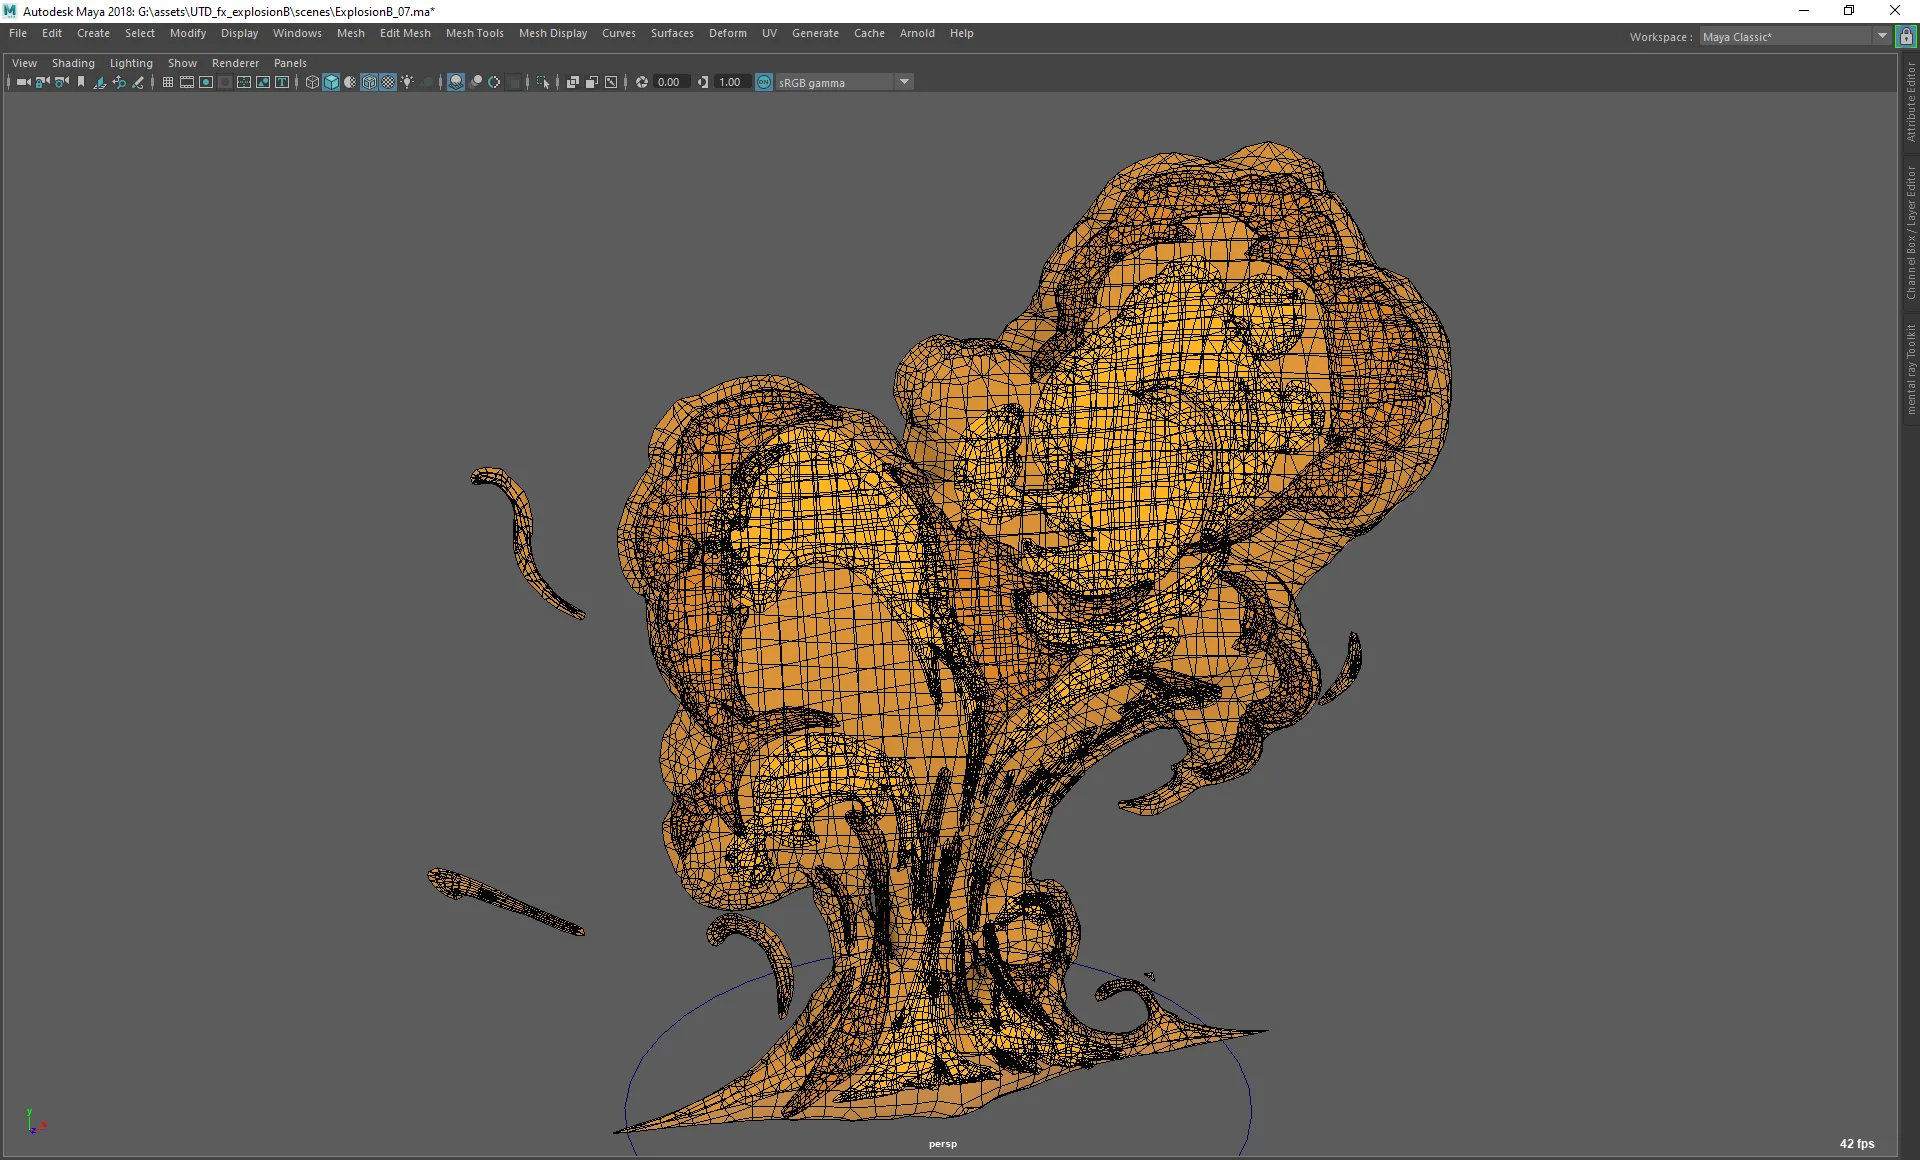Open the Workspace Maya Classic dropdown

(1795, 37)
